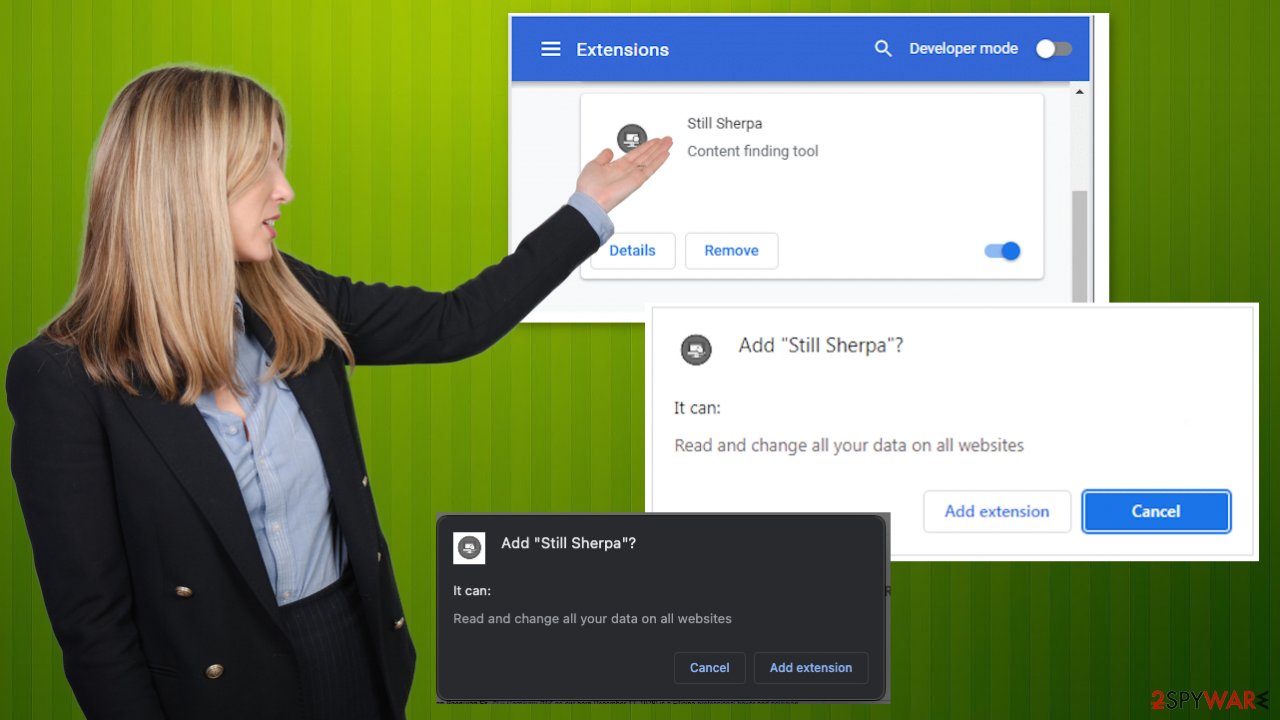The image size is (1280, 720).
Task: Click Add extension in the dark dialog
Action: pos(811,667)
